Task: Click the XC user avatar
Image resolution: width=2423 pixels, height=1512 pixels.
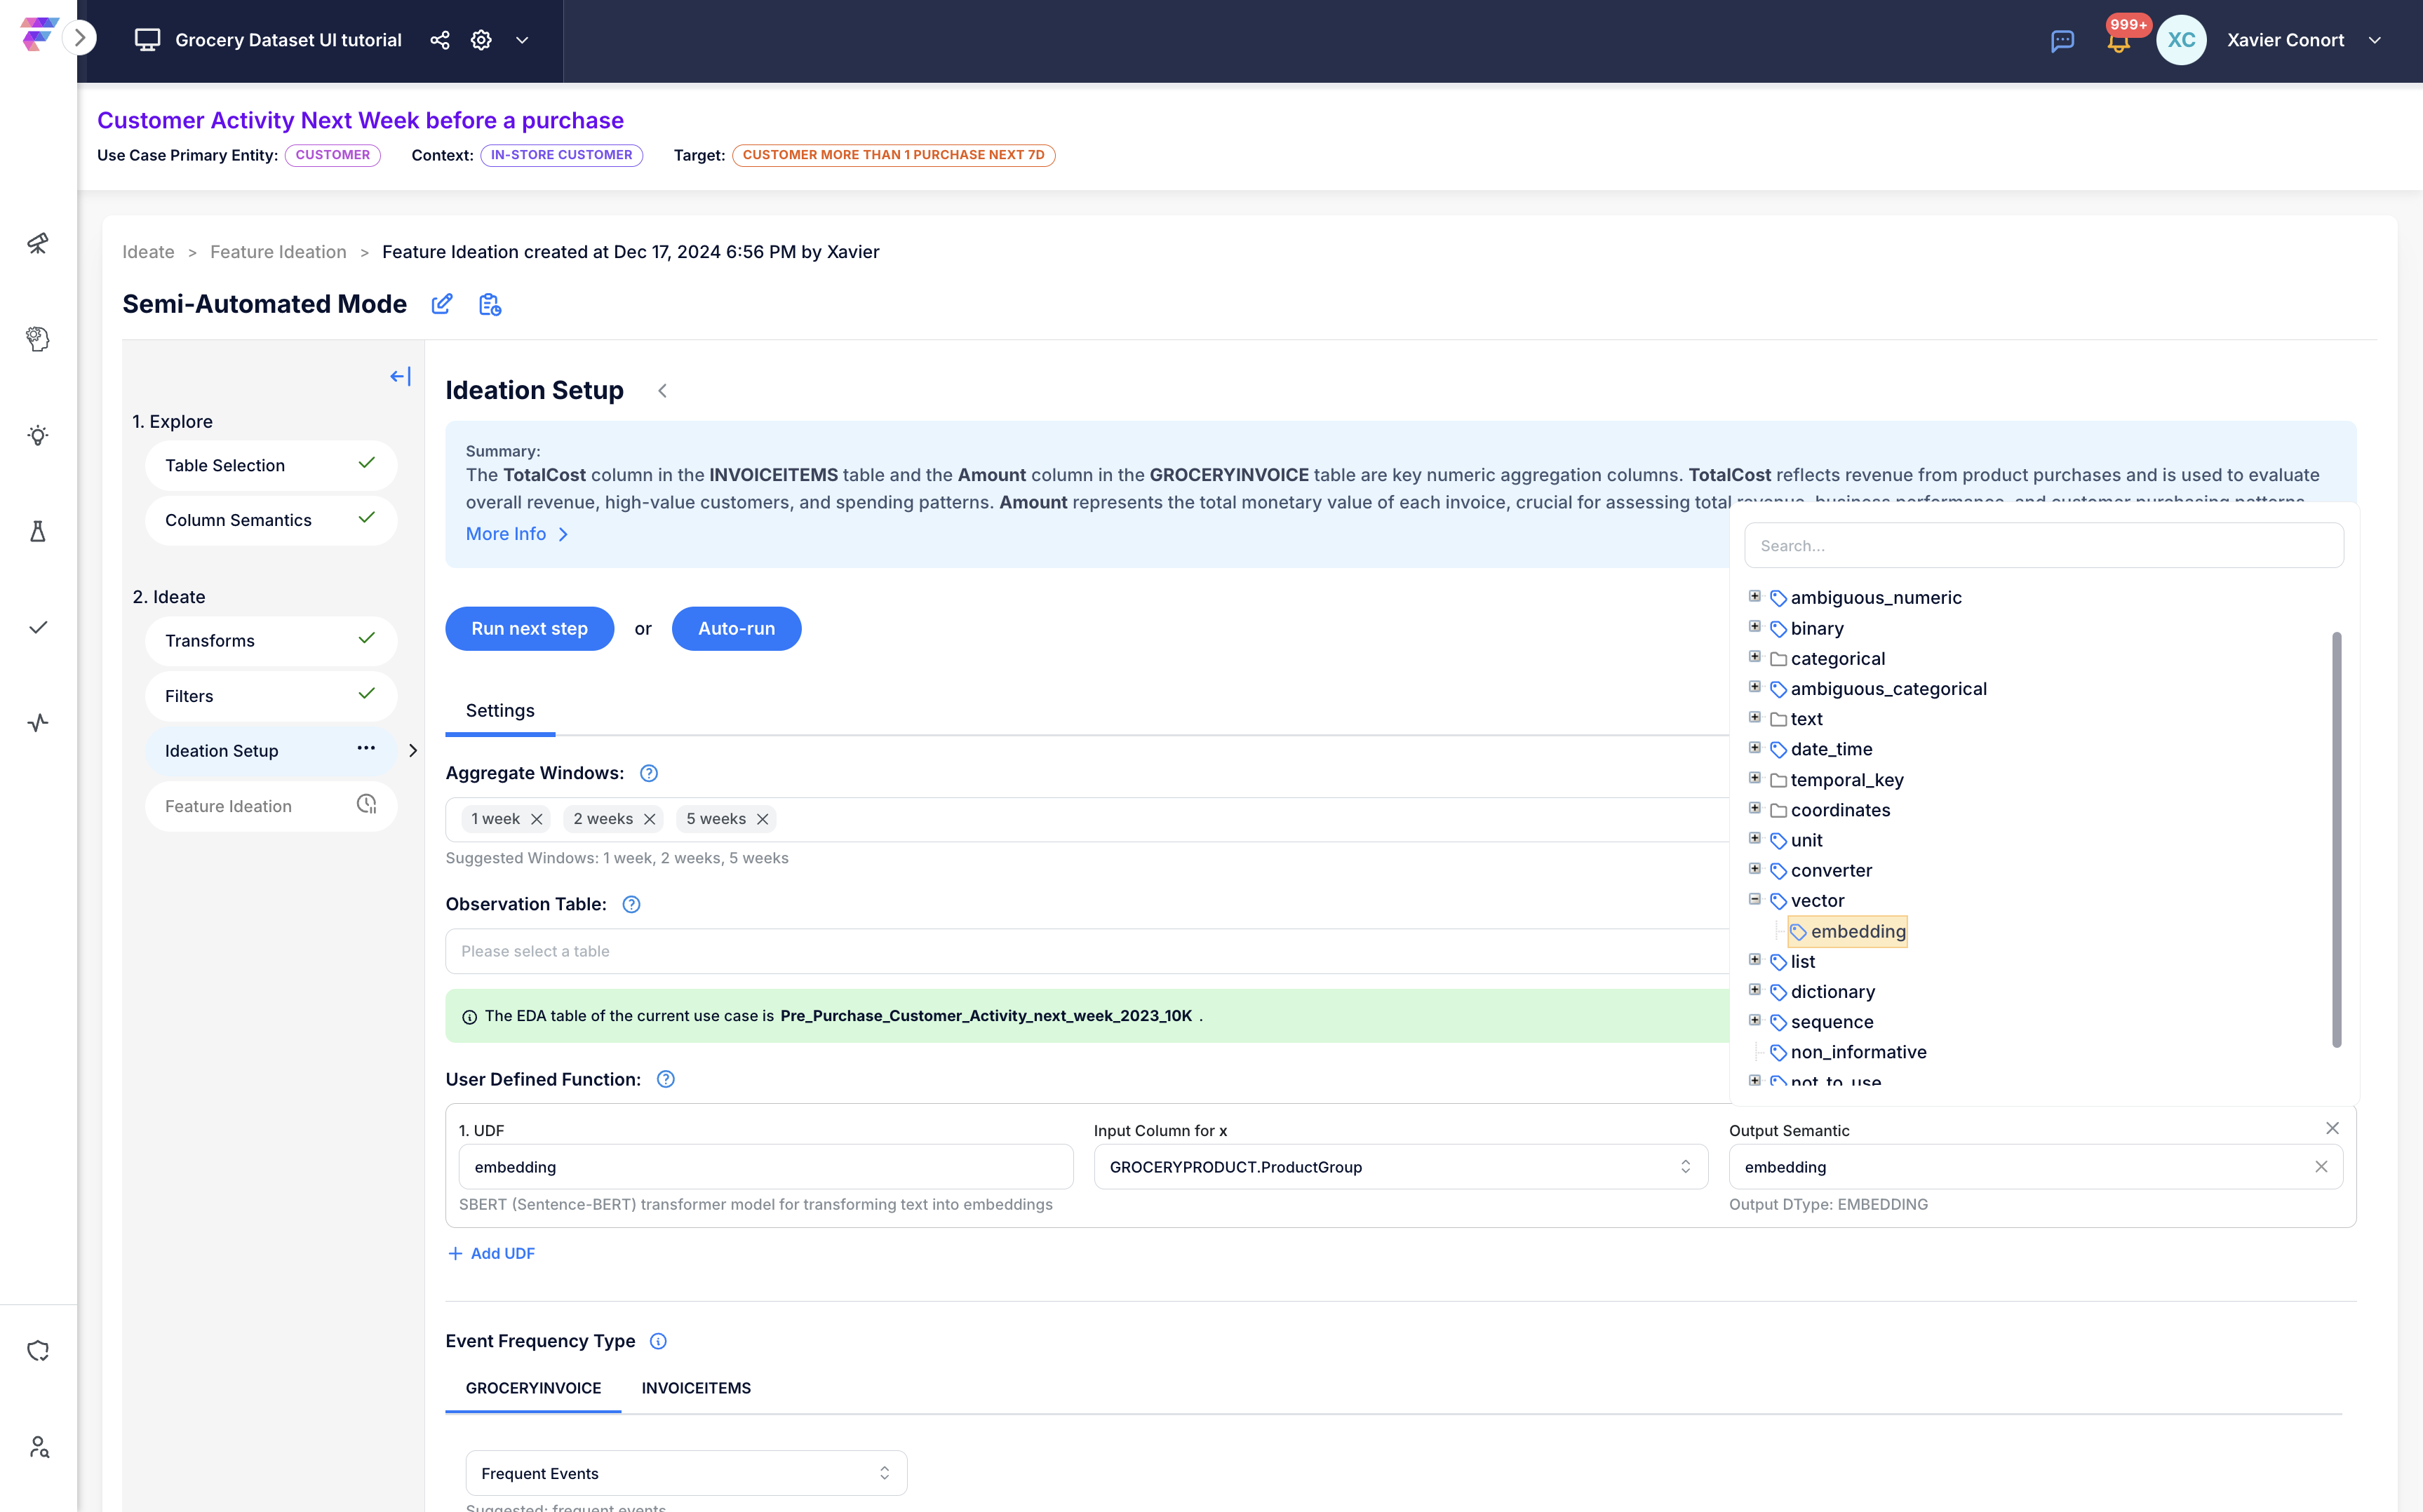Action: (x=2181, y=40)
